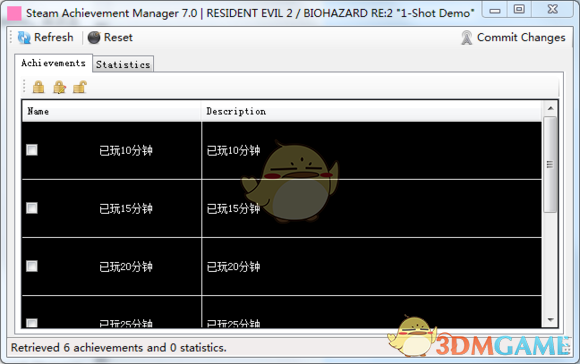The image size is (580, 364).
Task: Check the 已玩15分钟 achievement checkbox
Action: point(32,208)
